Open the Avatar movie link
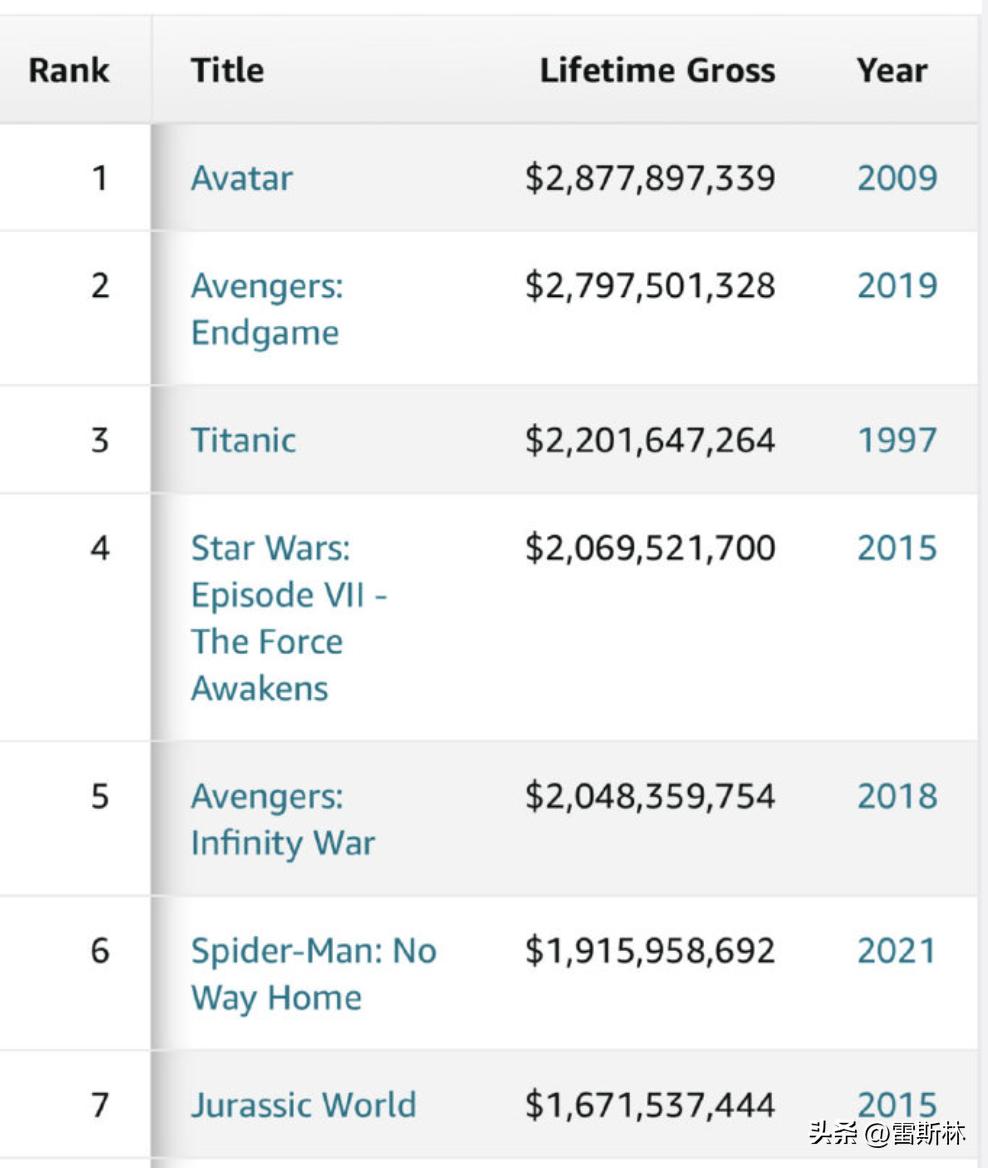Screen dimensions: 988x1168 [242, 178]
